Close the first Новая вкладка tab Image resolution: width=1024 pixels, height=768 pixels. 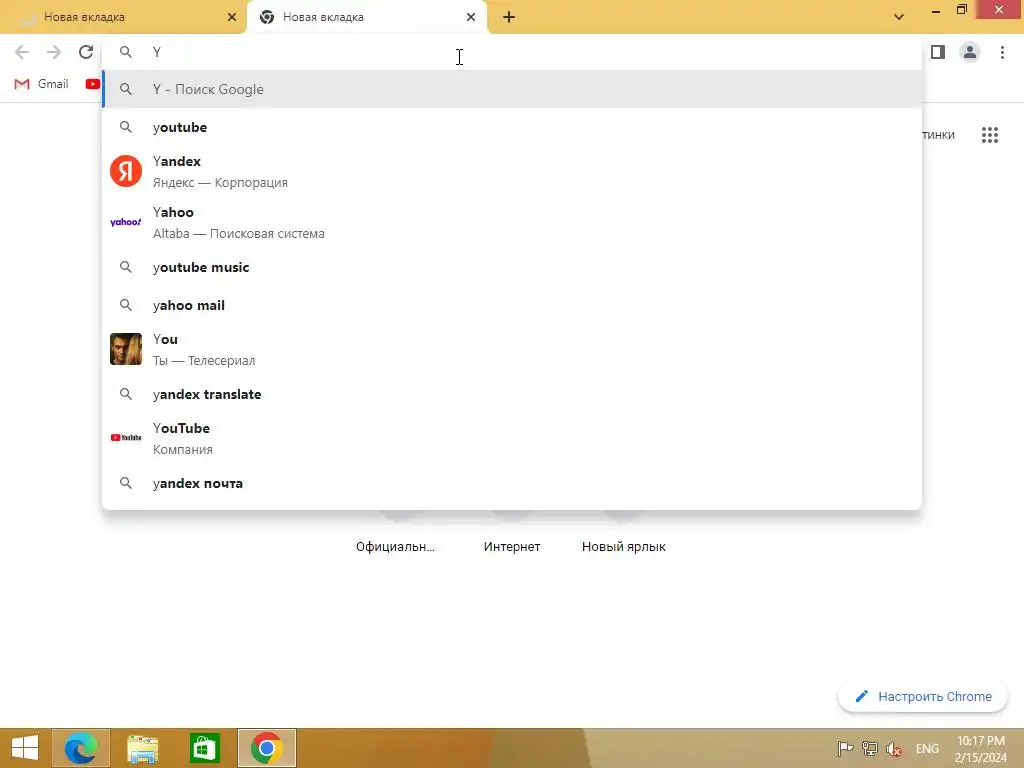[232, 18]
